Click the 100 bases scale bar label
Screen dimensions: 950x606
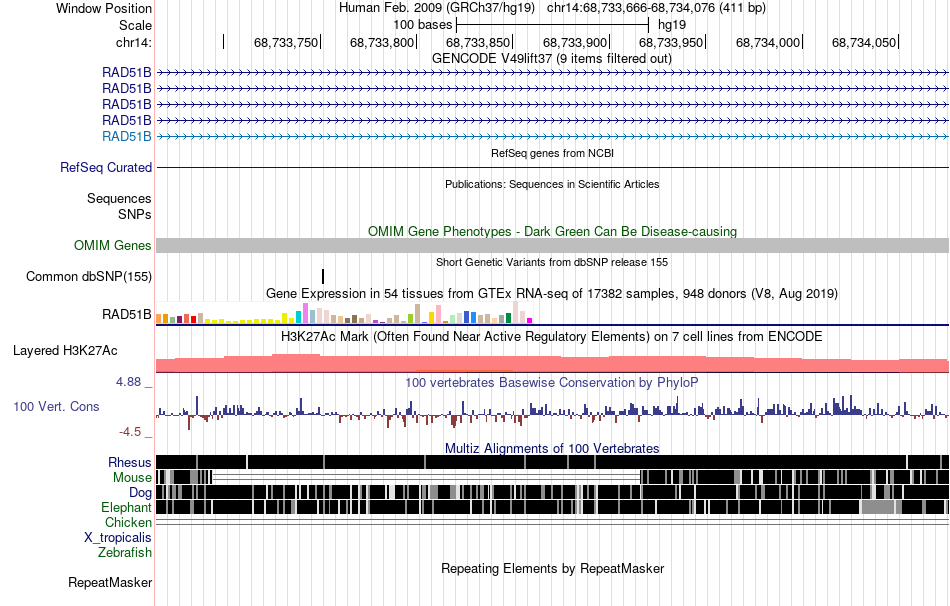click(422, 25)
